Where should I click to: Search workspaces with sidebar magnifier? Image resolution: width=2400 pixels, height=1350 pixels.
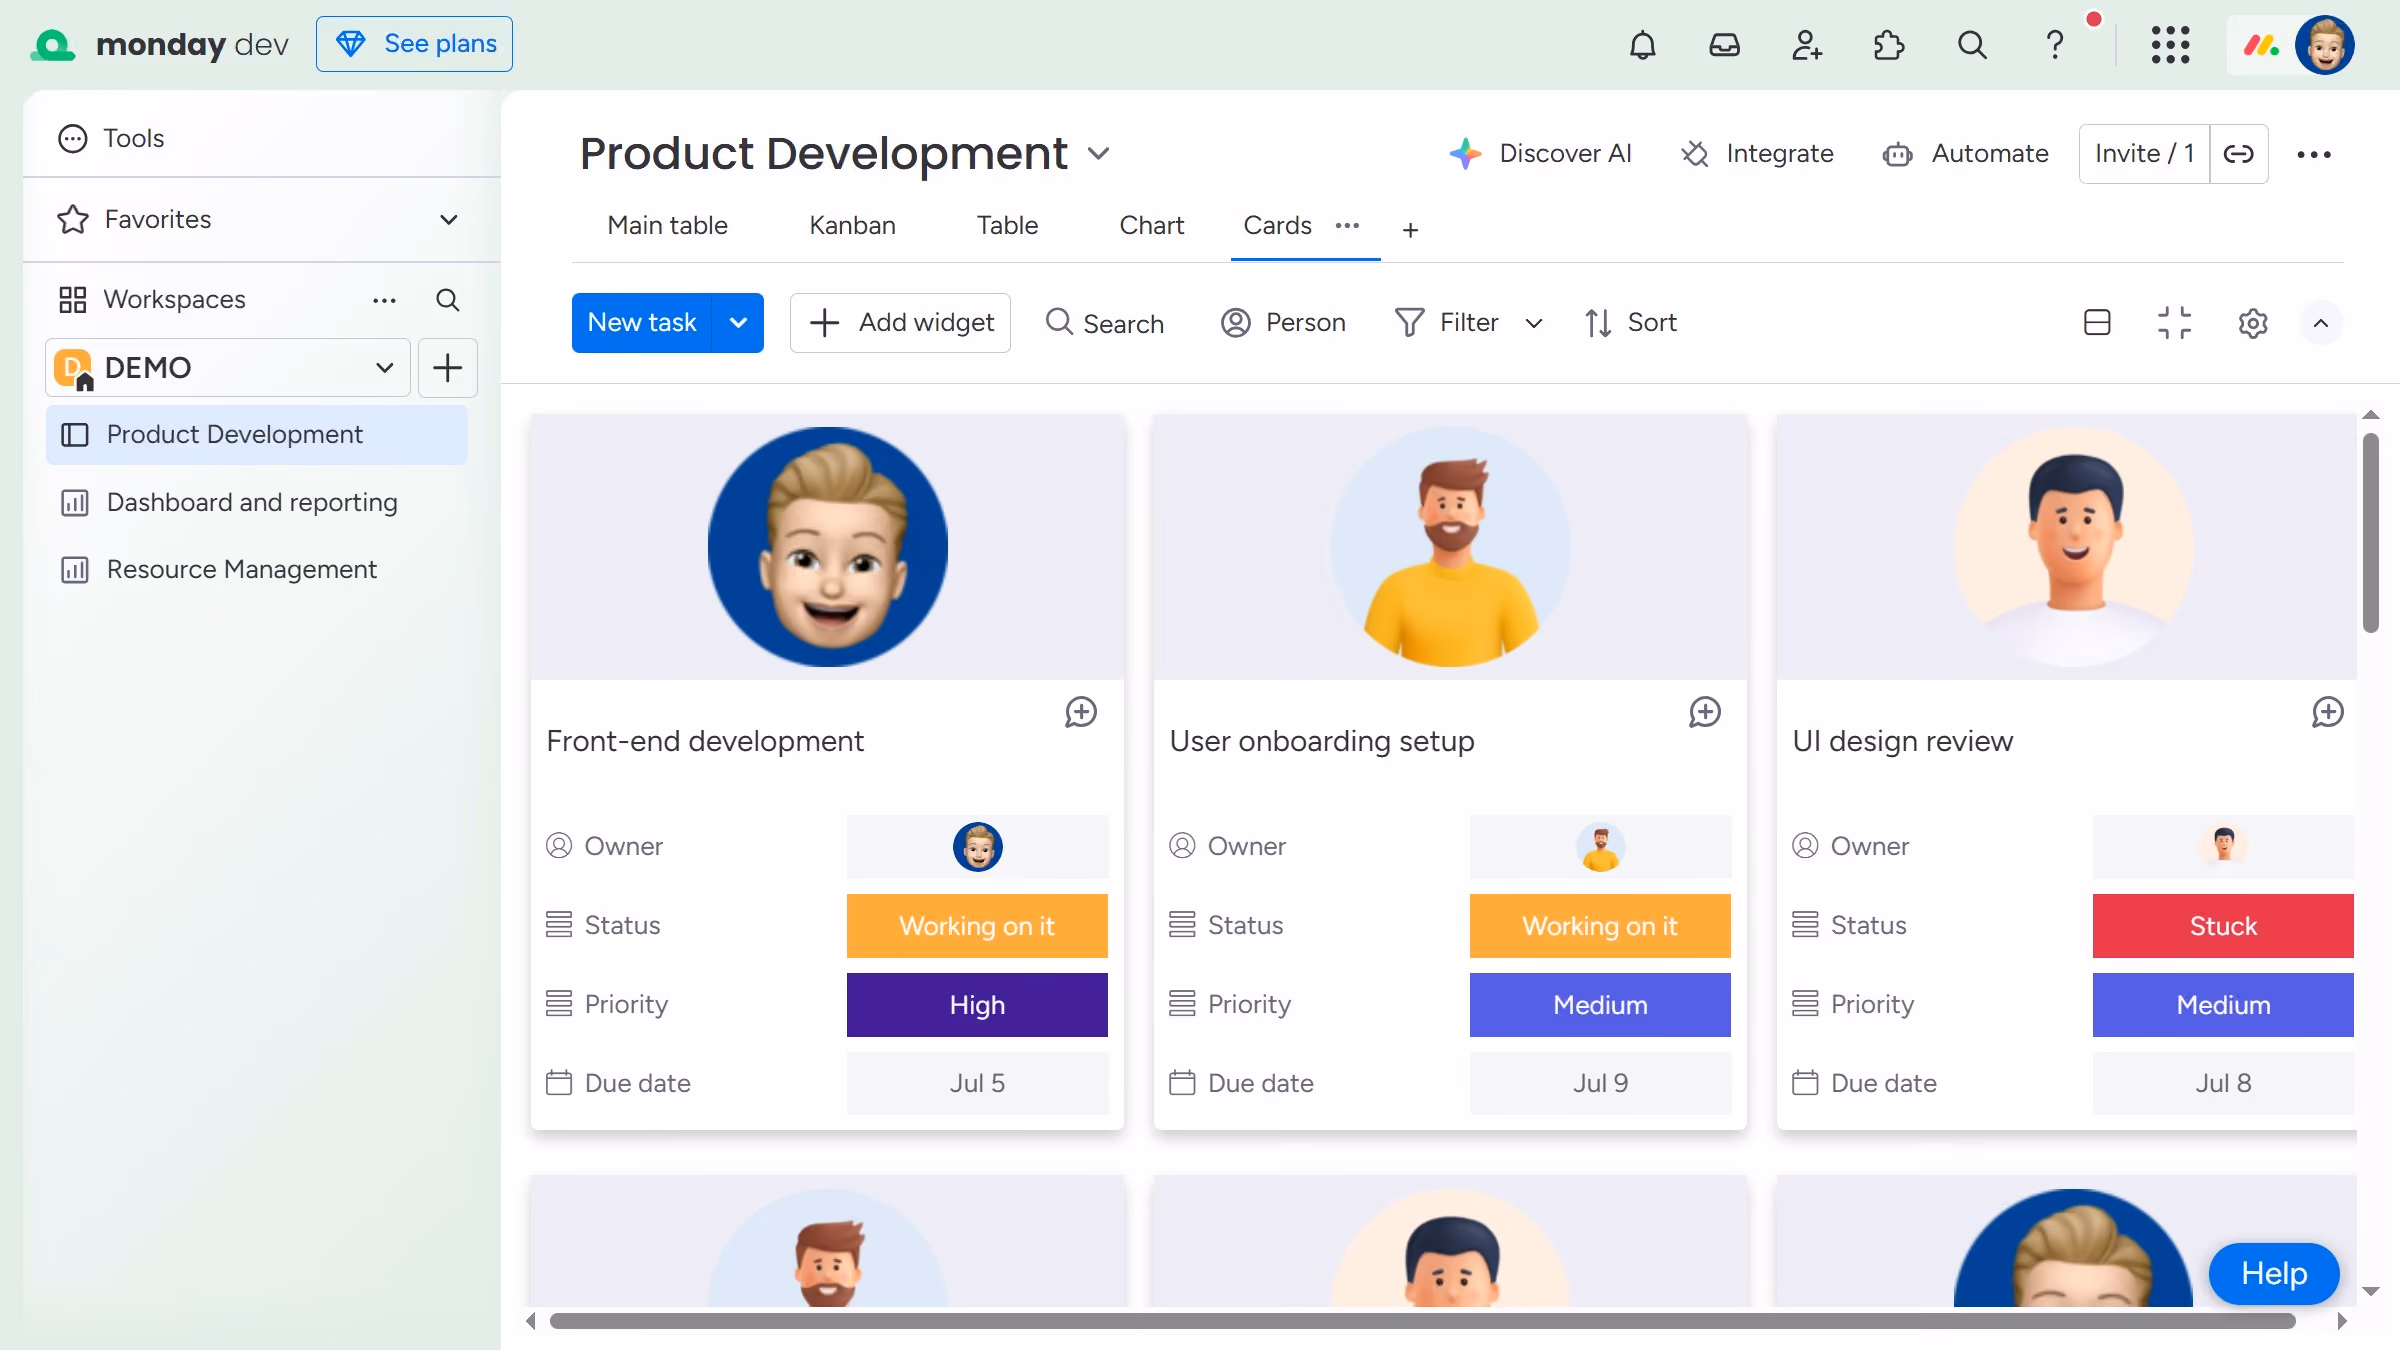(x=447, y=299)
